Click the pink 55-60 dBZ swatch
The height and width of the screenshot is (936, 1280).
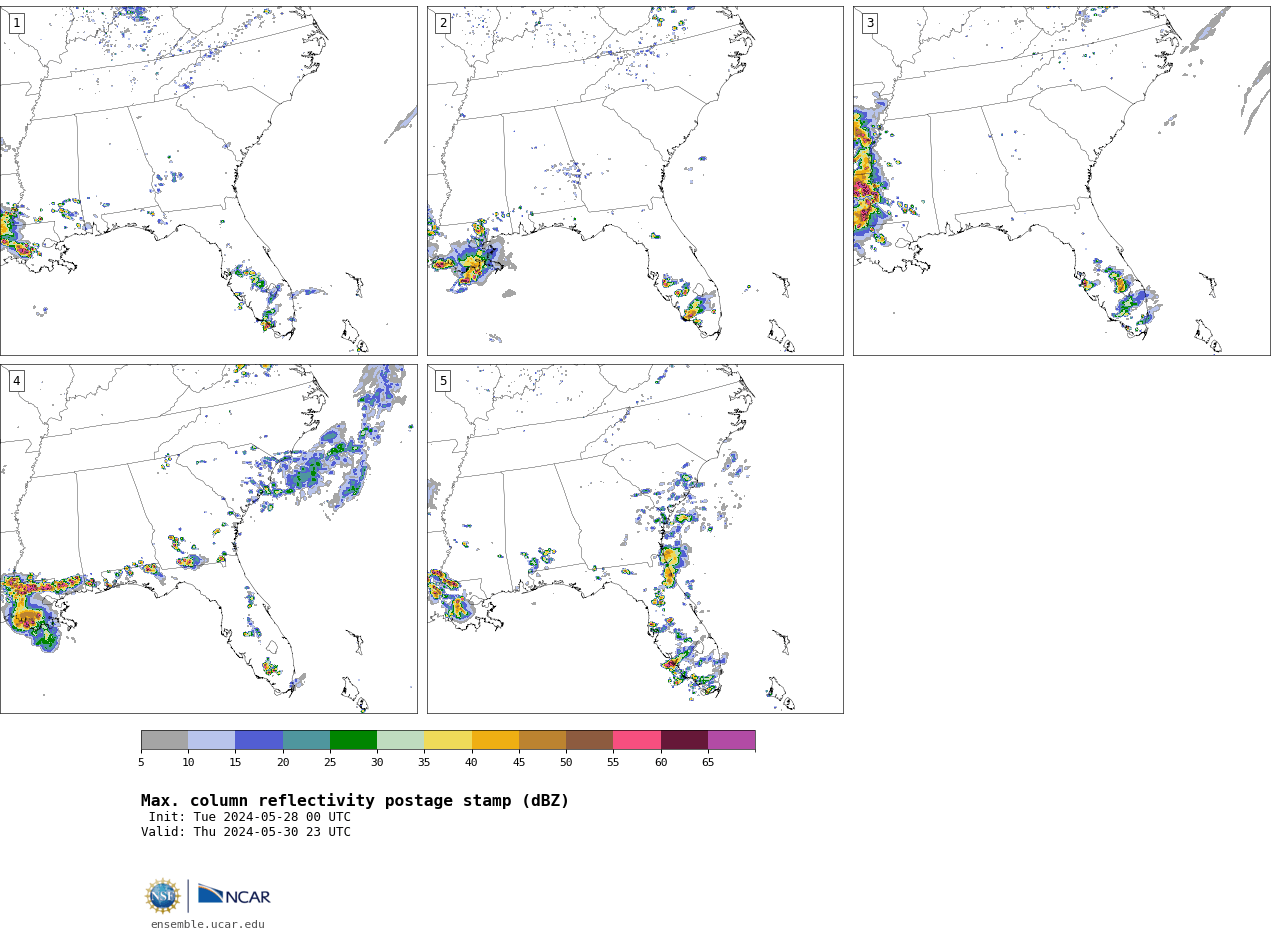[x=637, y=740]
